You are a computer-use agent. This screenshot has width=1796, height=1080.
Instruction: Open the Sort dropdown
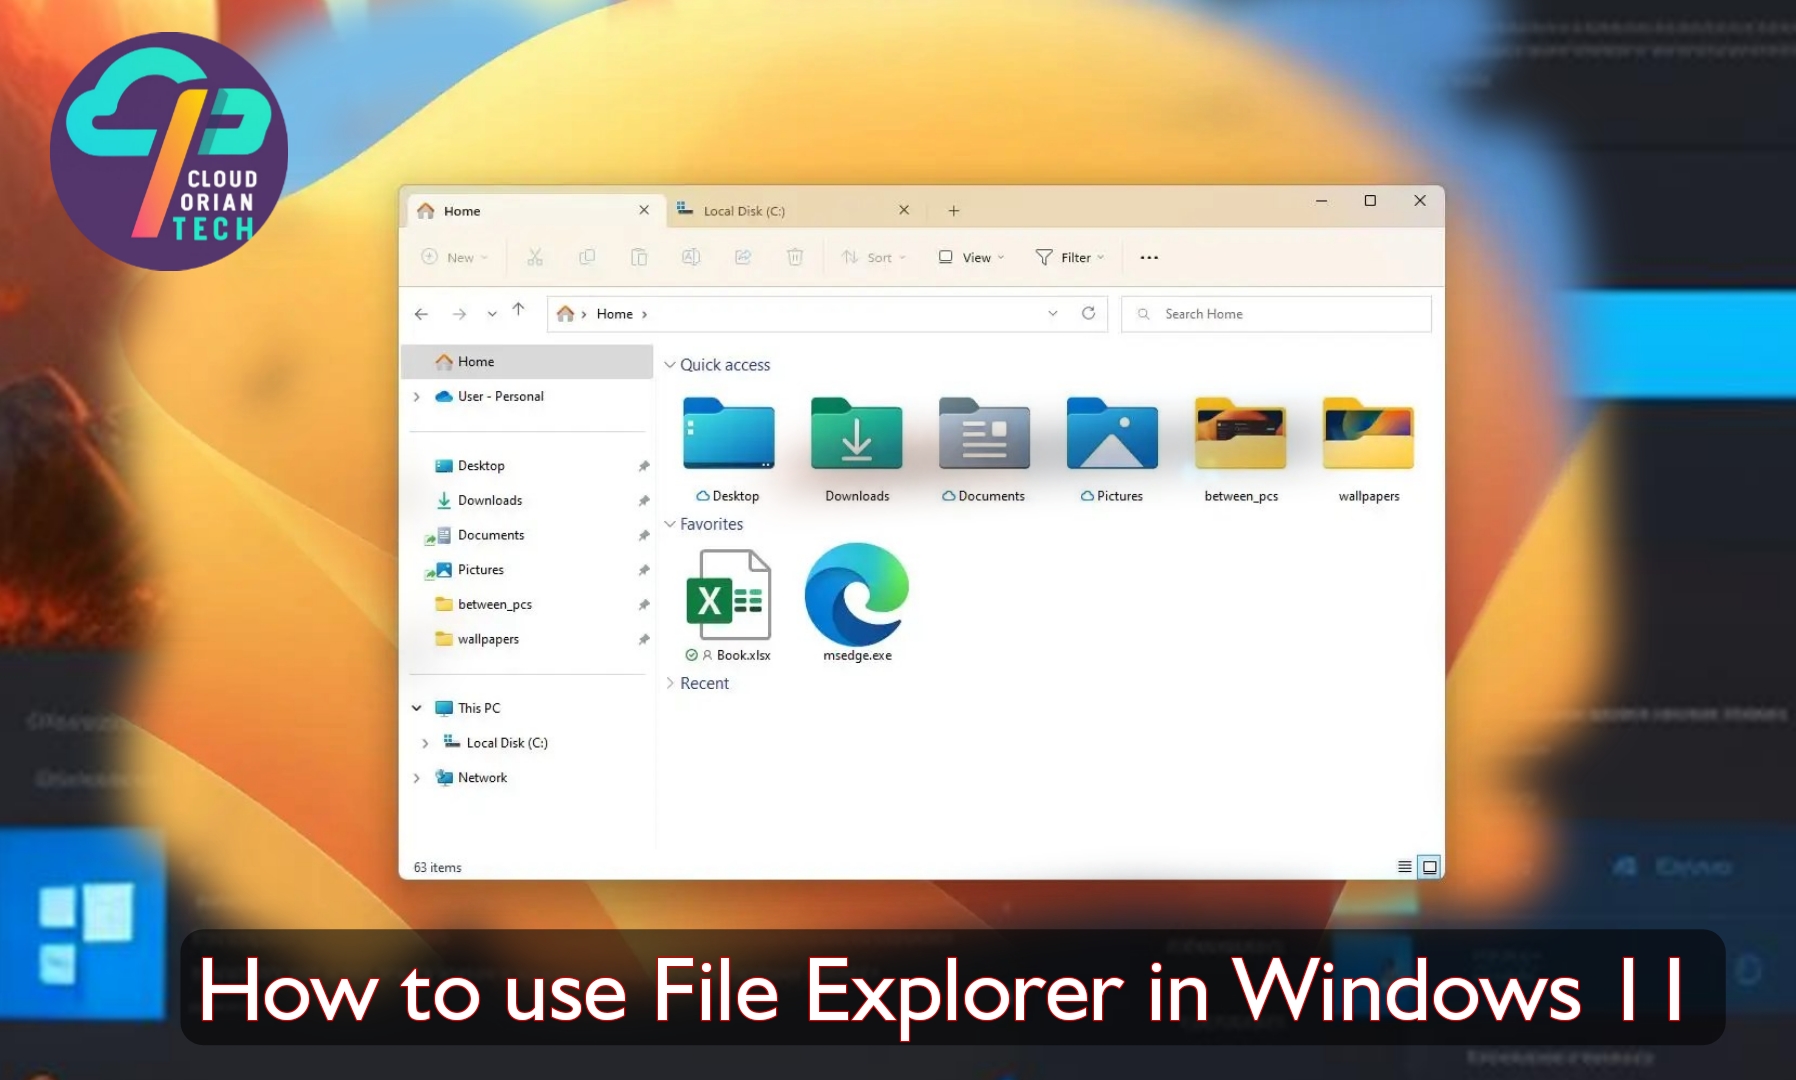[873, 257]
